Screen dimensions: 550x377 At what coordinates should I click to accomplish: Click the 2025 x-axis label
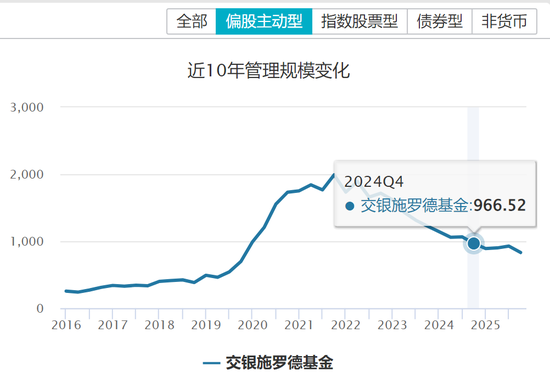click(x=485, y=325)
